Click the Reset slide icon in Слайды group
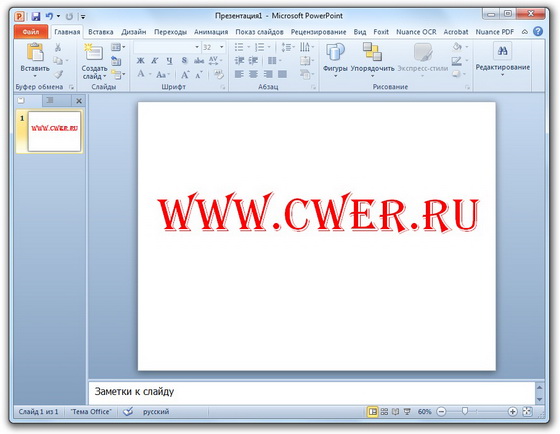 coord(116,61)
